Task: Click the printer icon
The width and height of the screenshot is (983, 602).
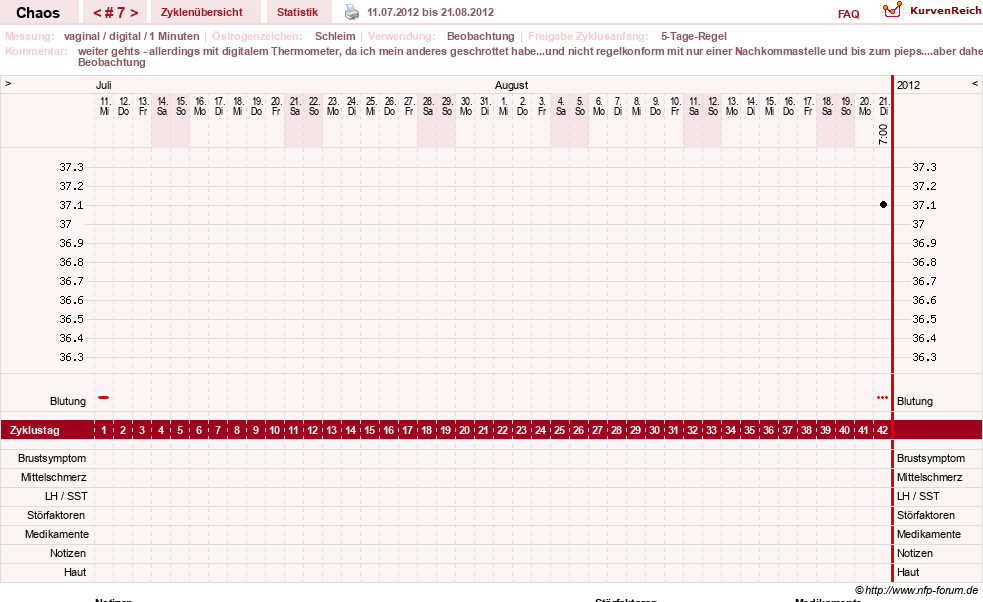Action: (x=352, y=12)
